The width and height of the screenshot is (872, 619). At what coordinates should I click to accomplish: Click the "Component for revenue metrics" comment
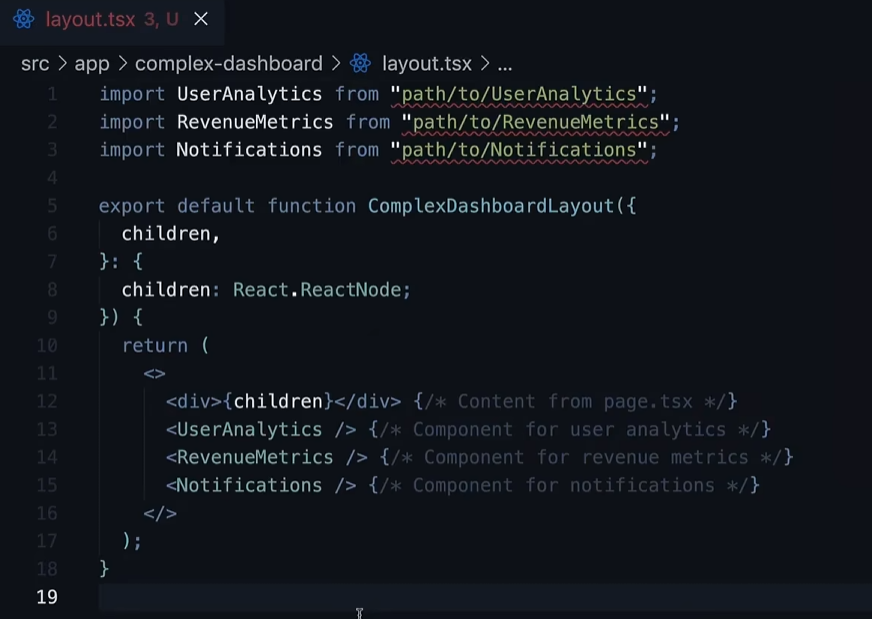(x=586, y=457)
